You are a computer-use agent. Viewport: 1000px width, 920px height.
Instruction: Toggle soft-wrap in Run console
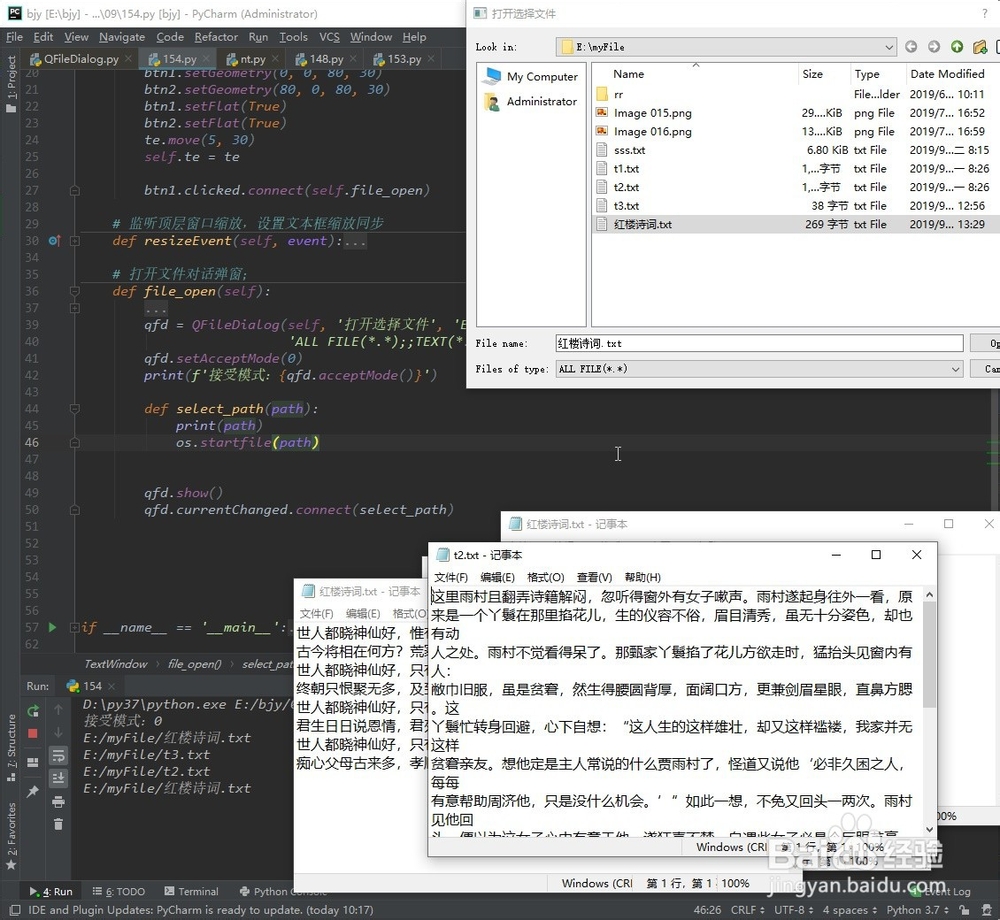point(58,756)
